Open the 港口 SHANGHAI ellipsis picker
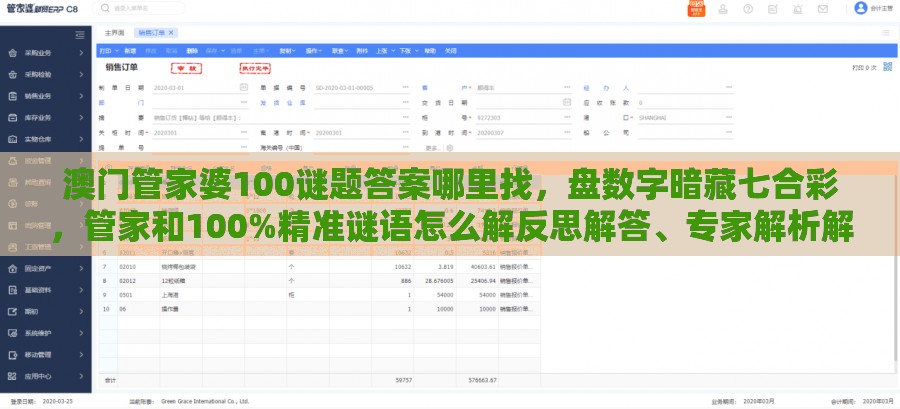 [729, 117]
